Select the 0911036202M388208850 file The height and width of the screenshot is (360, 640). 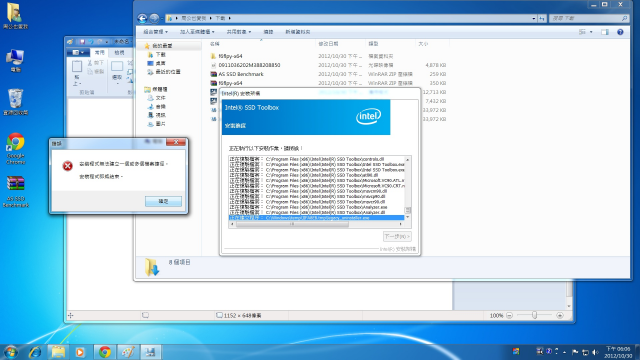pos(249,65)
